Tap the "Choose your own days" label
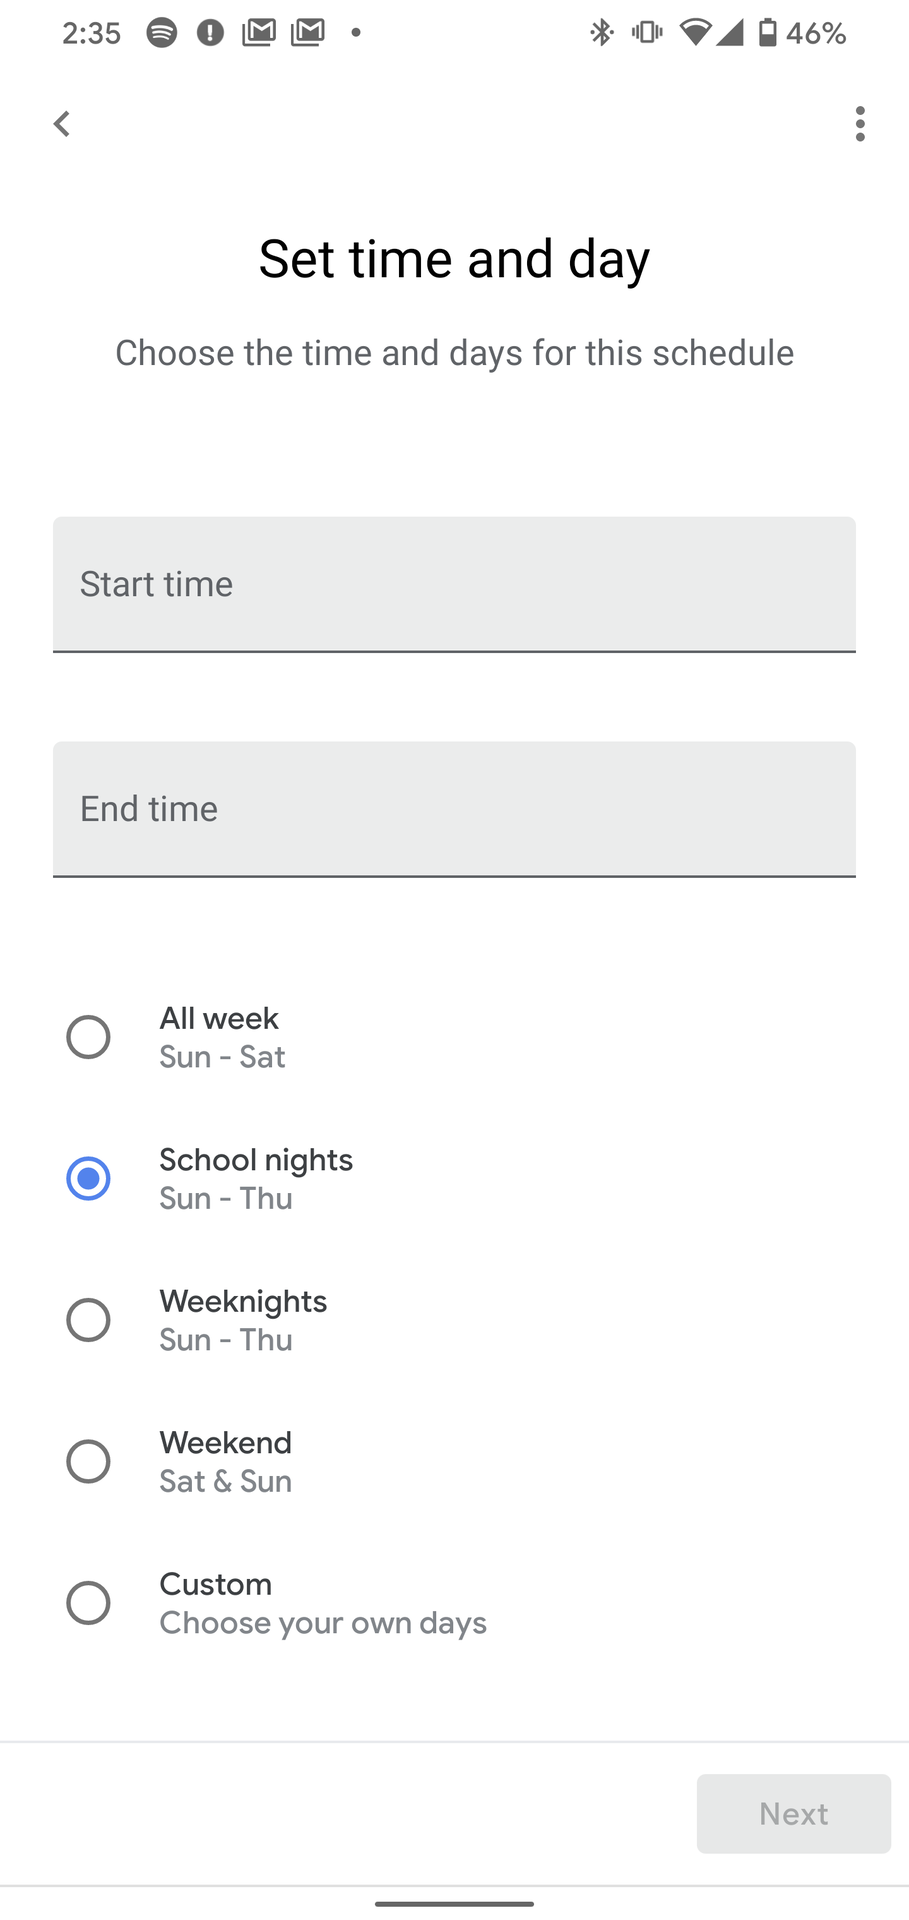The height and width of the screenshot is (1920, 909). click(x=323, y=1623)
